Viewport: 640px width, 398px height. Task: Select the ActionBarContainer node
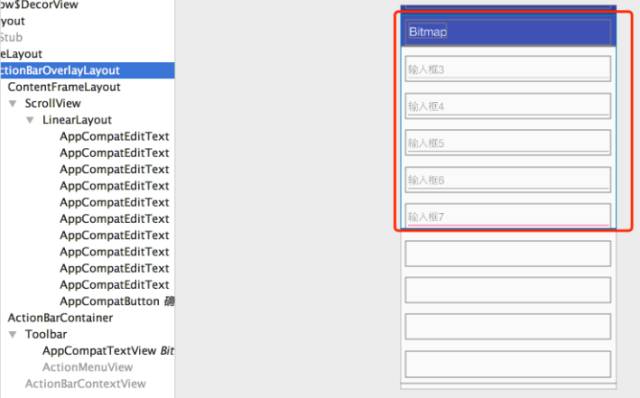tap(60, 318)
